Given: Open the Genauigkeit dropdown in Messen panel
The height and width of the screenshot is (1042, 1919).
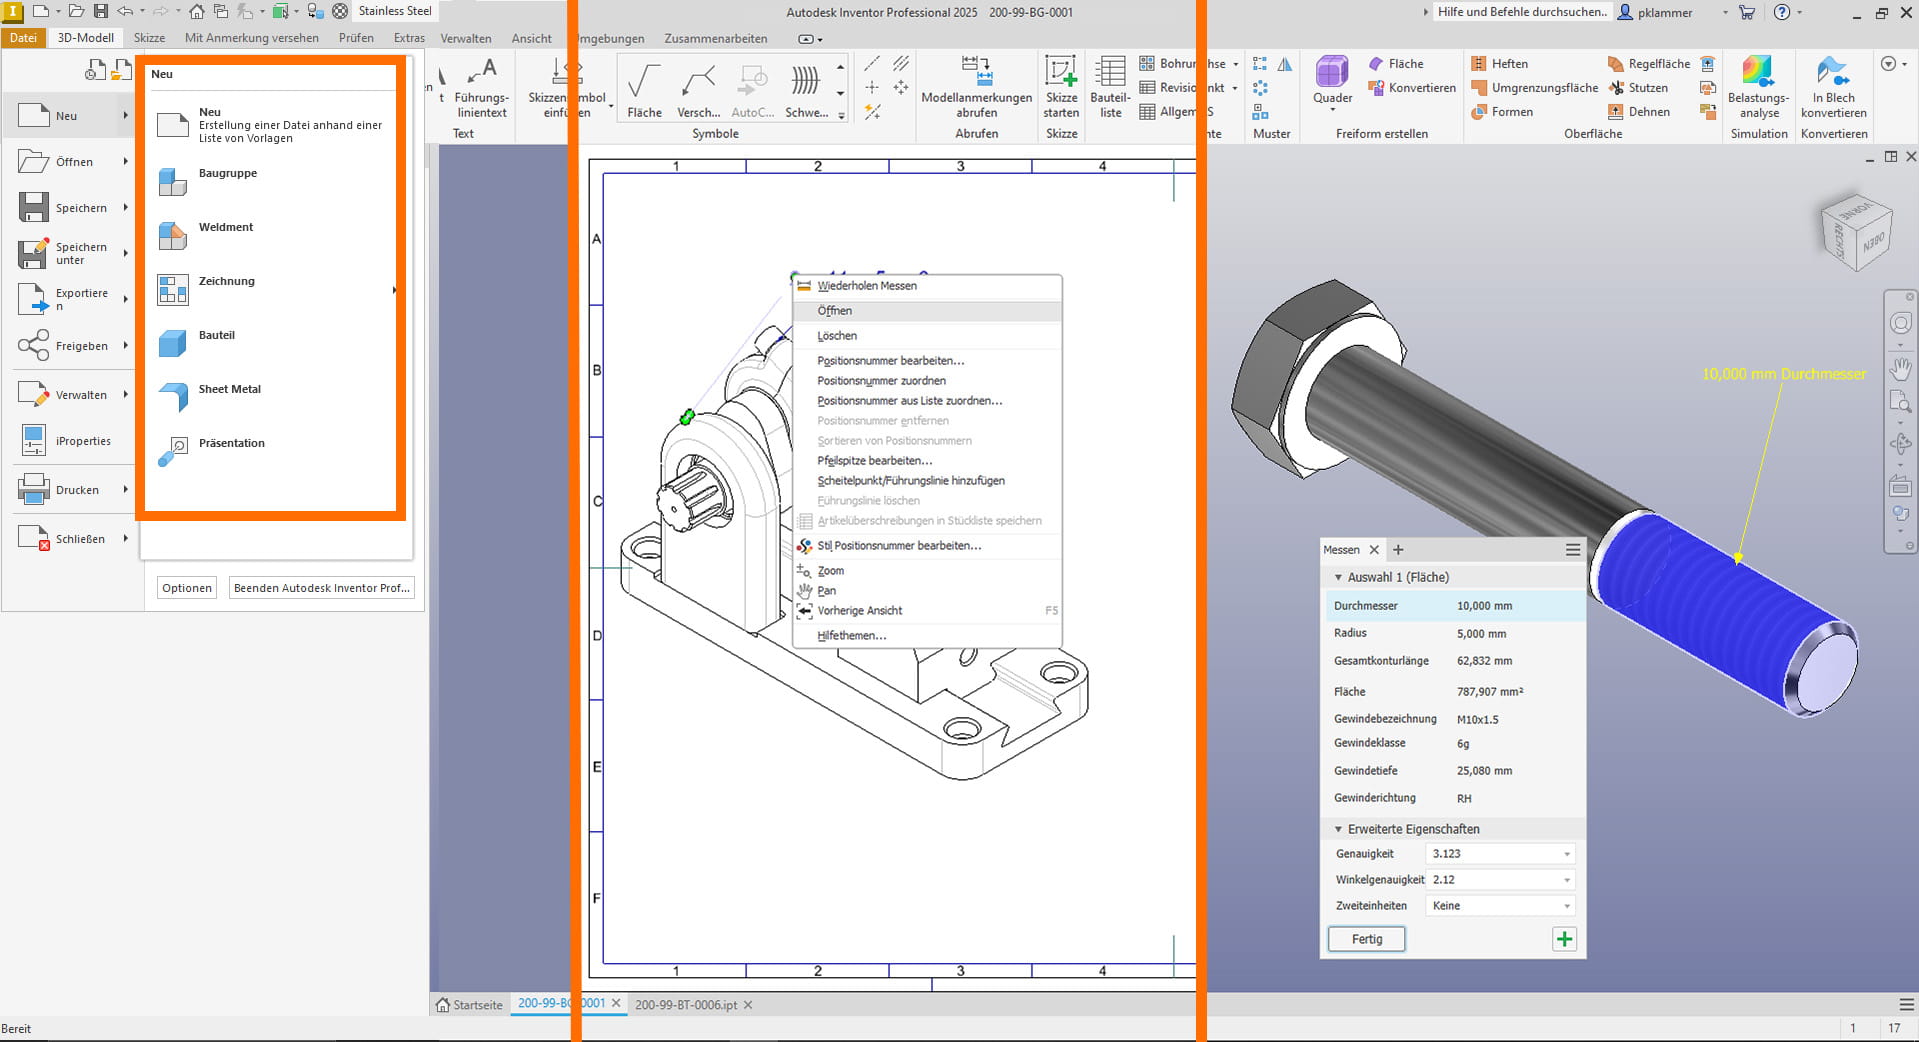Looking at the screenshot, I should [x=1566, y=853].
